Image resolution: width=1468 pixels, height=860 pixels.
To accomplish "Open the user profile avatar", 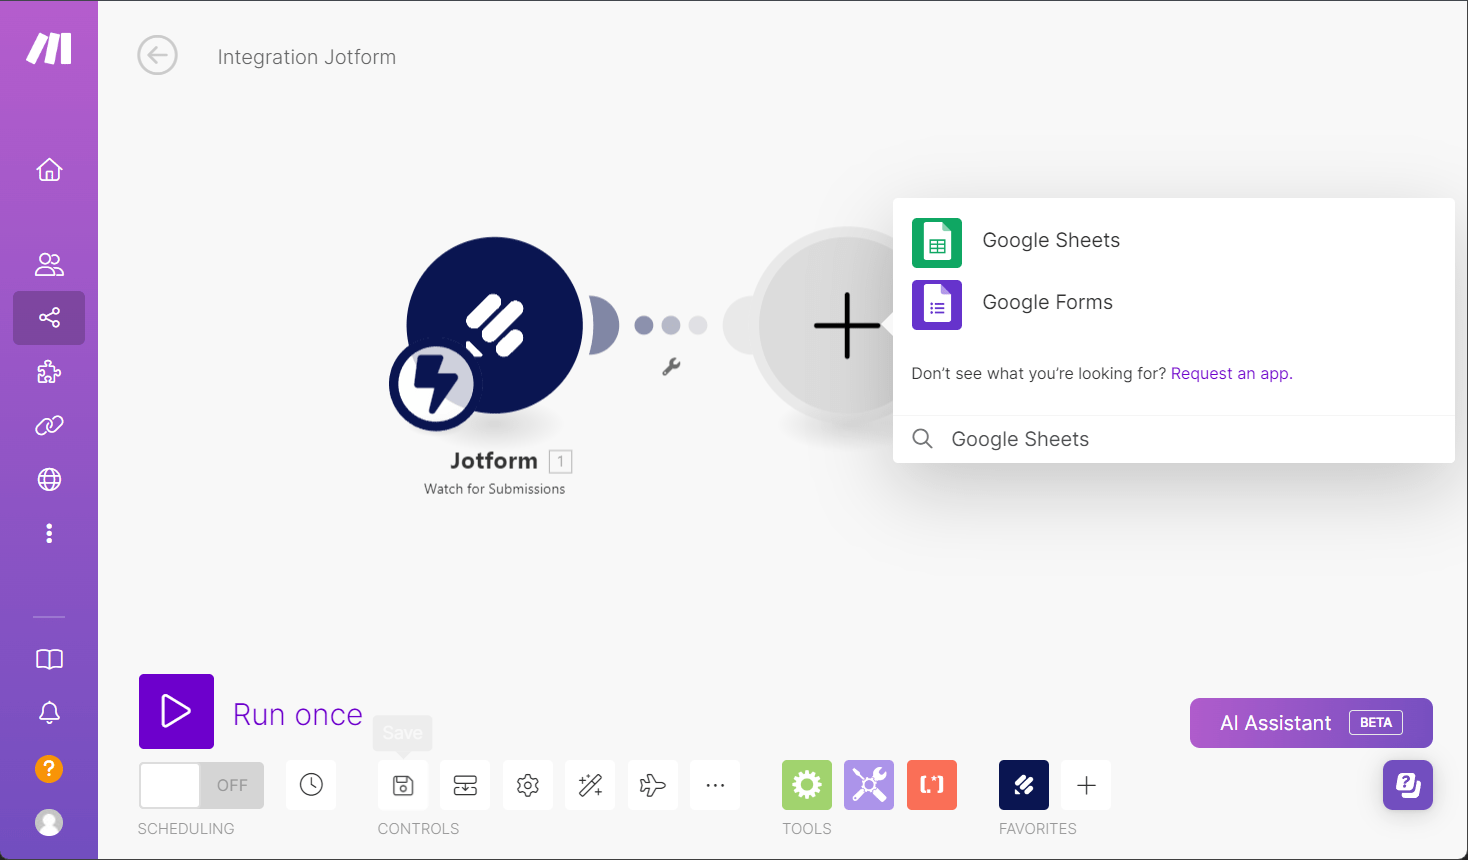I will coord(49,822).
